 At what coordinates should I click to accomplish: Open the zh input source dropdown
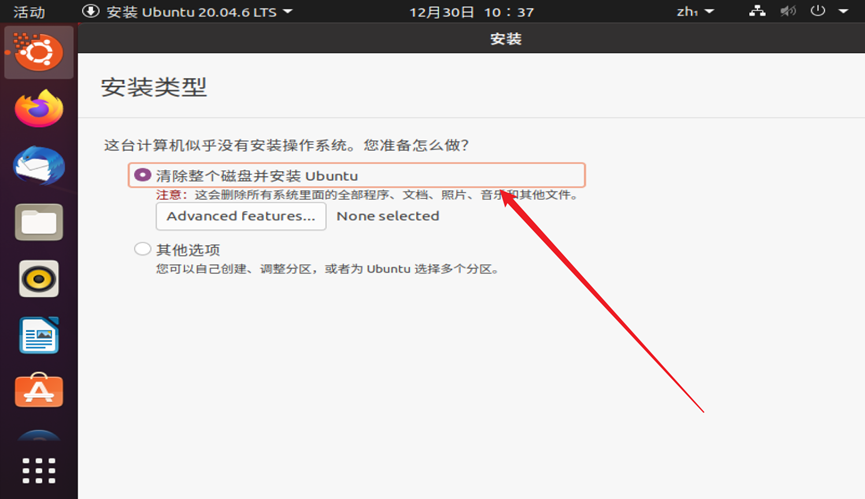tap(695, 12)
